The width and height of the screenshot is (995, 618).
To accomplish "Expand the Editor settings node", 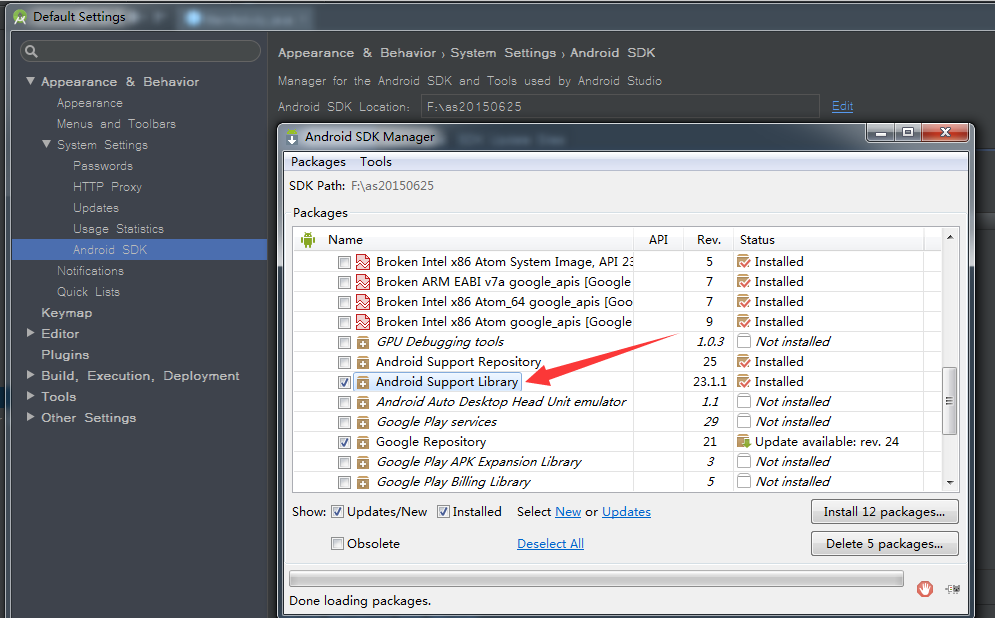I will (30, 332).
